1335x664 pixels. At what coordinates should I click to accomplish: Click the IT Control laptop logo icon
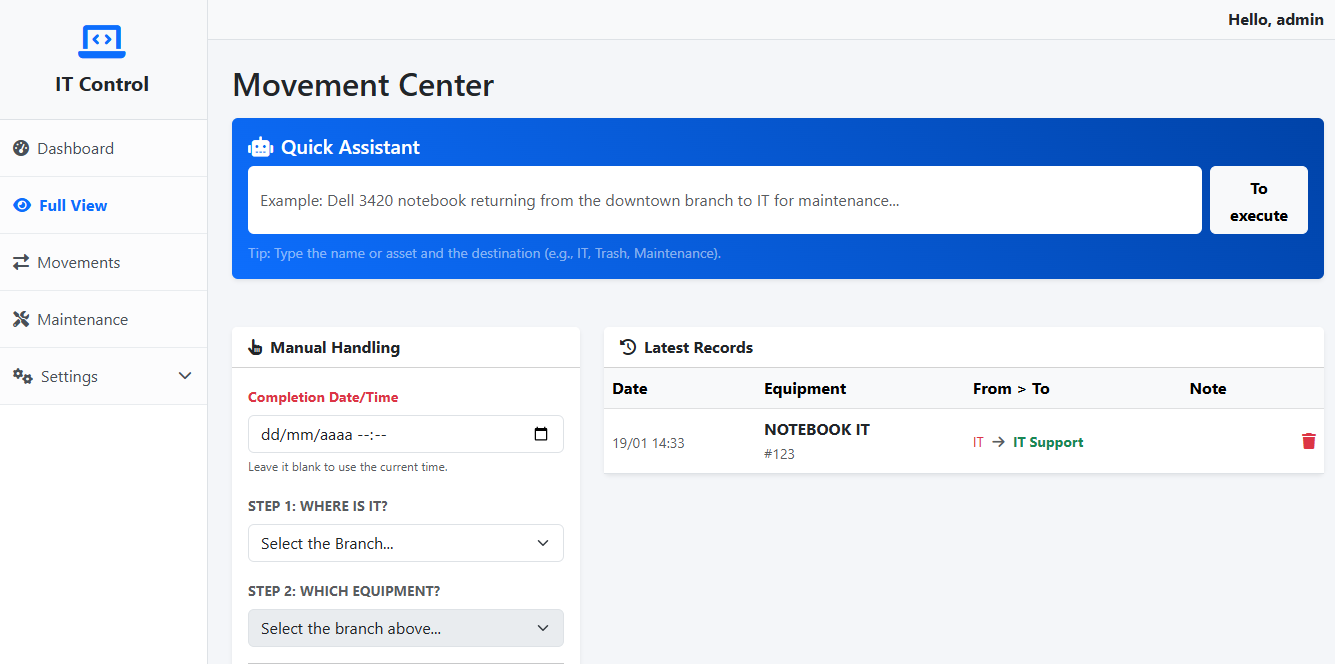[101, 41]
